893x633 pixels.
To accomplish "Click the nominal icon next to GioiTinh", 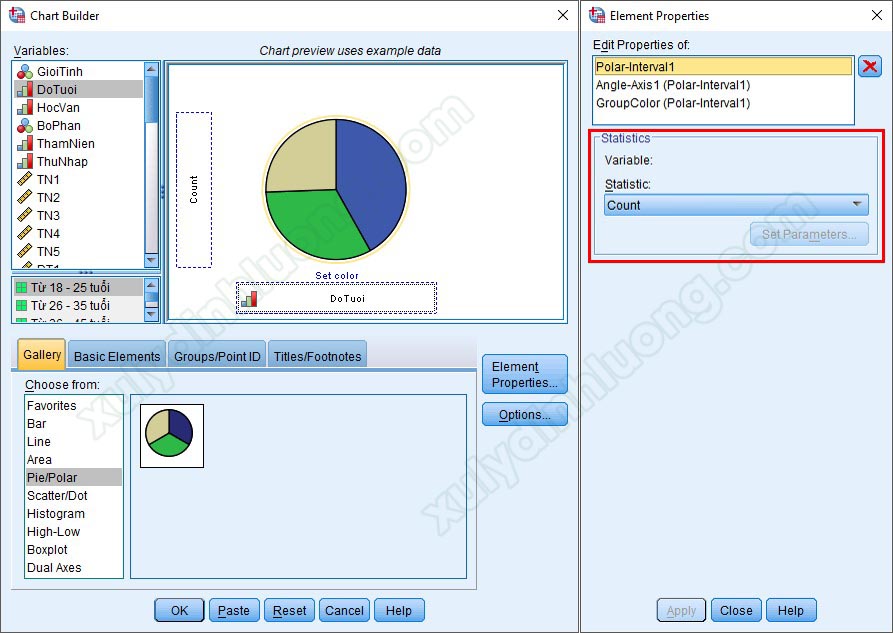I will pos(25,72).
